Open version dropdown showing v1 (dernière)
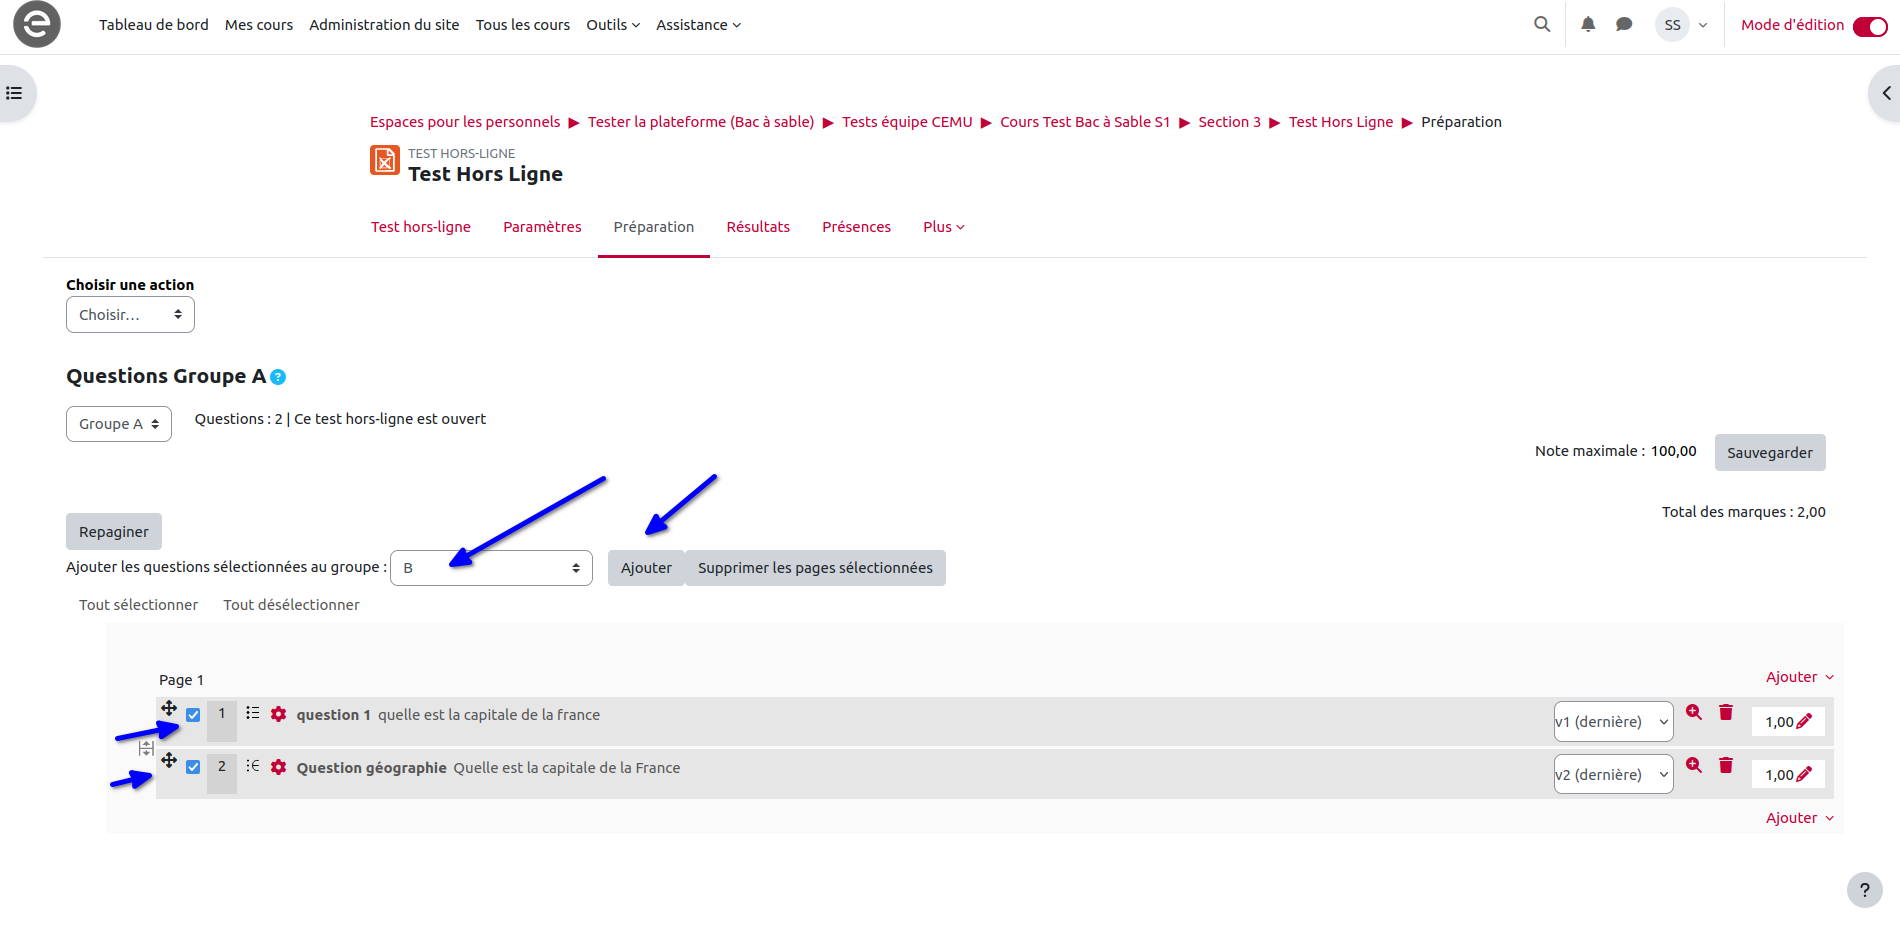The height and width of the screenshot is (929, 1900). pyautogui.click(x=1612, y=722)
